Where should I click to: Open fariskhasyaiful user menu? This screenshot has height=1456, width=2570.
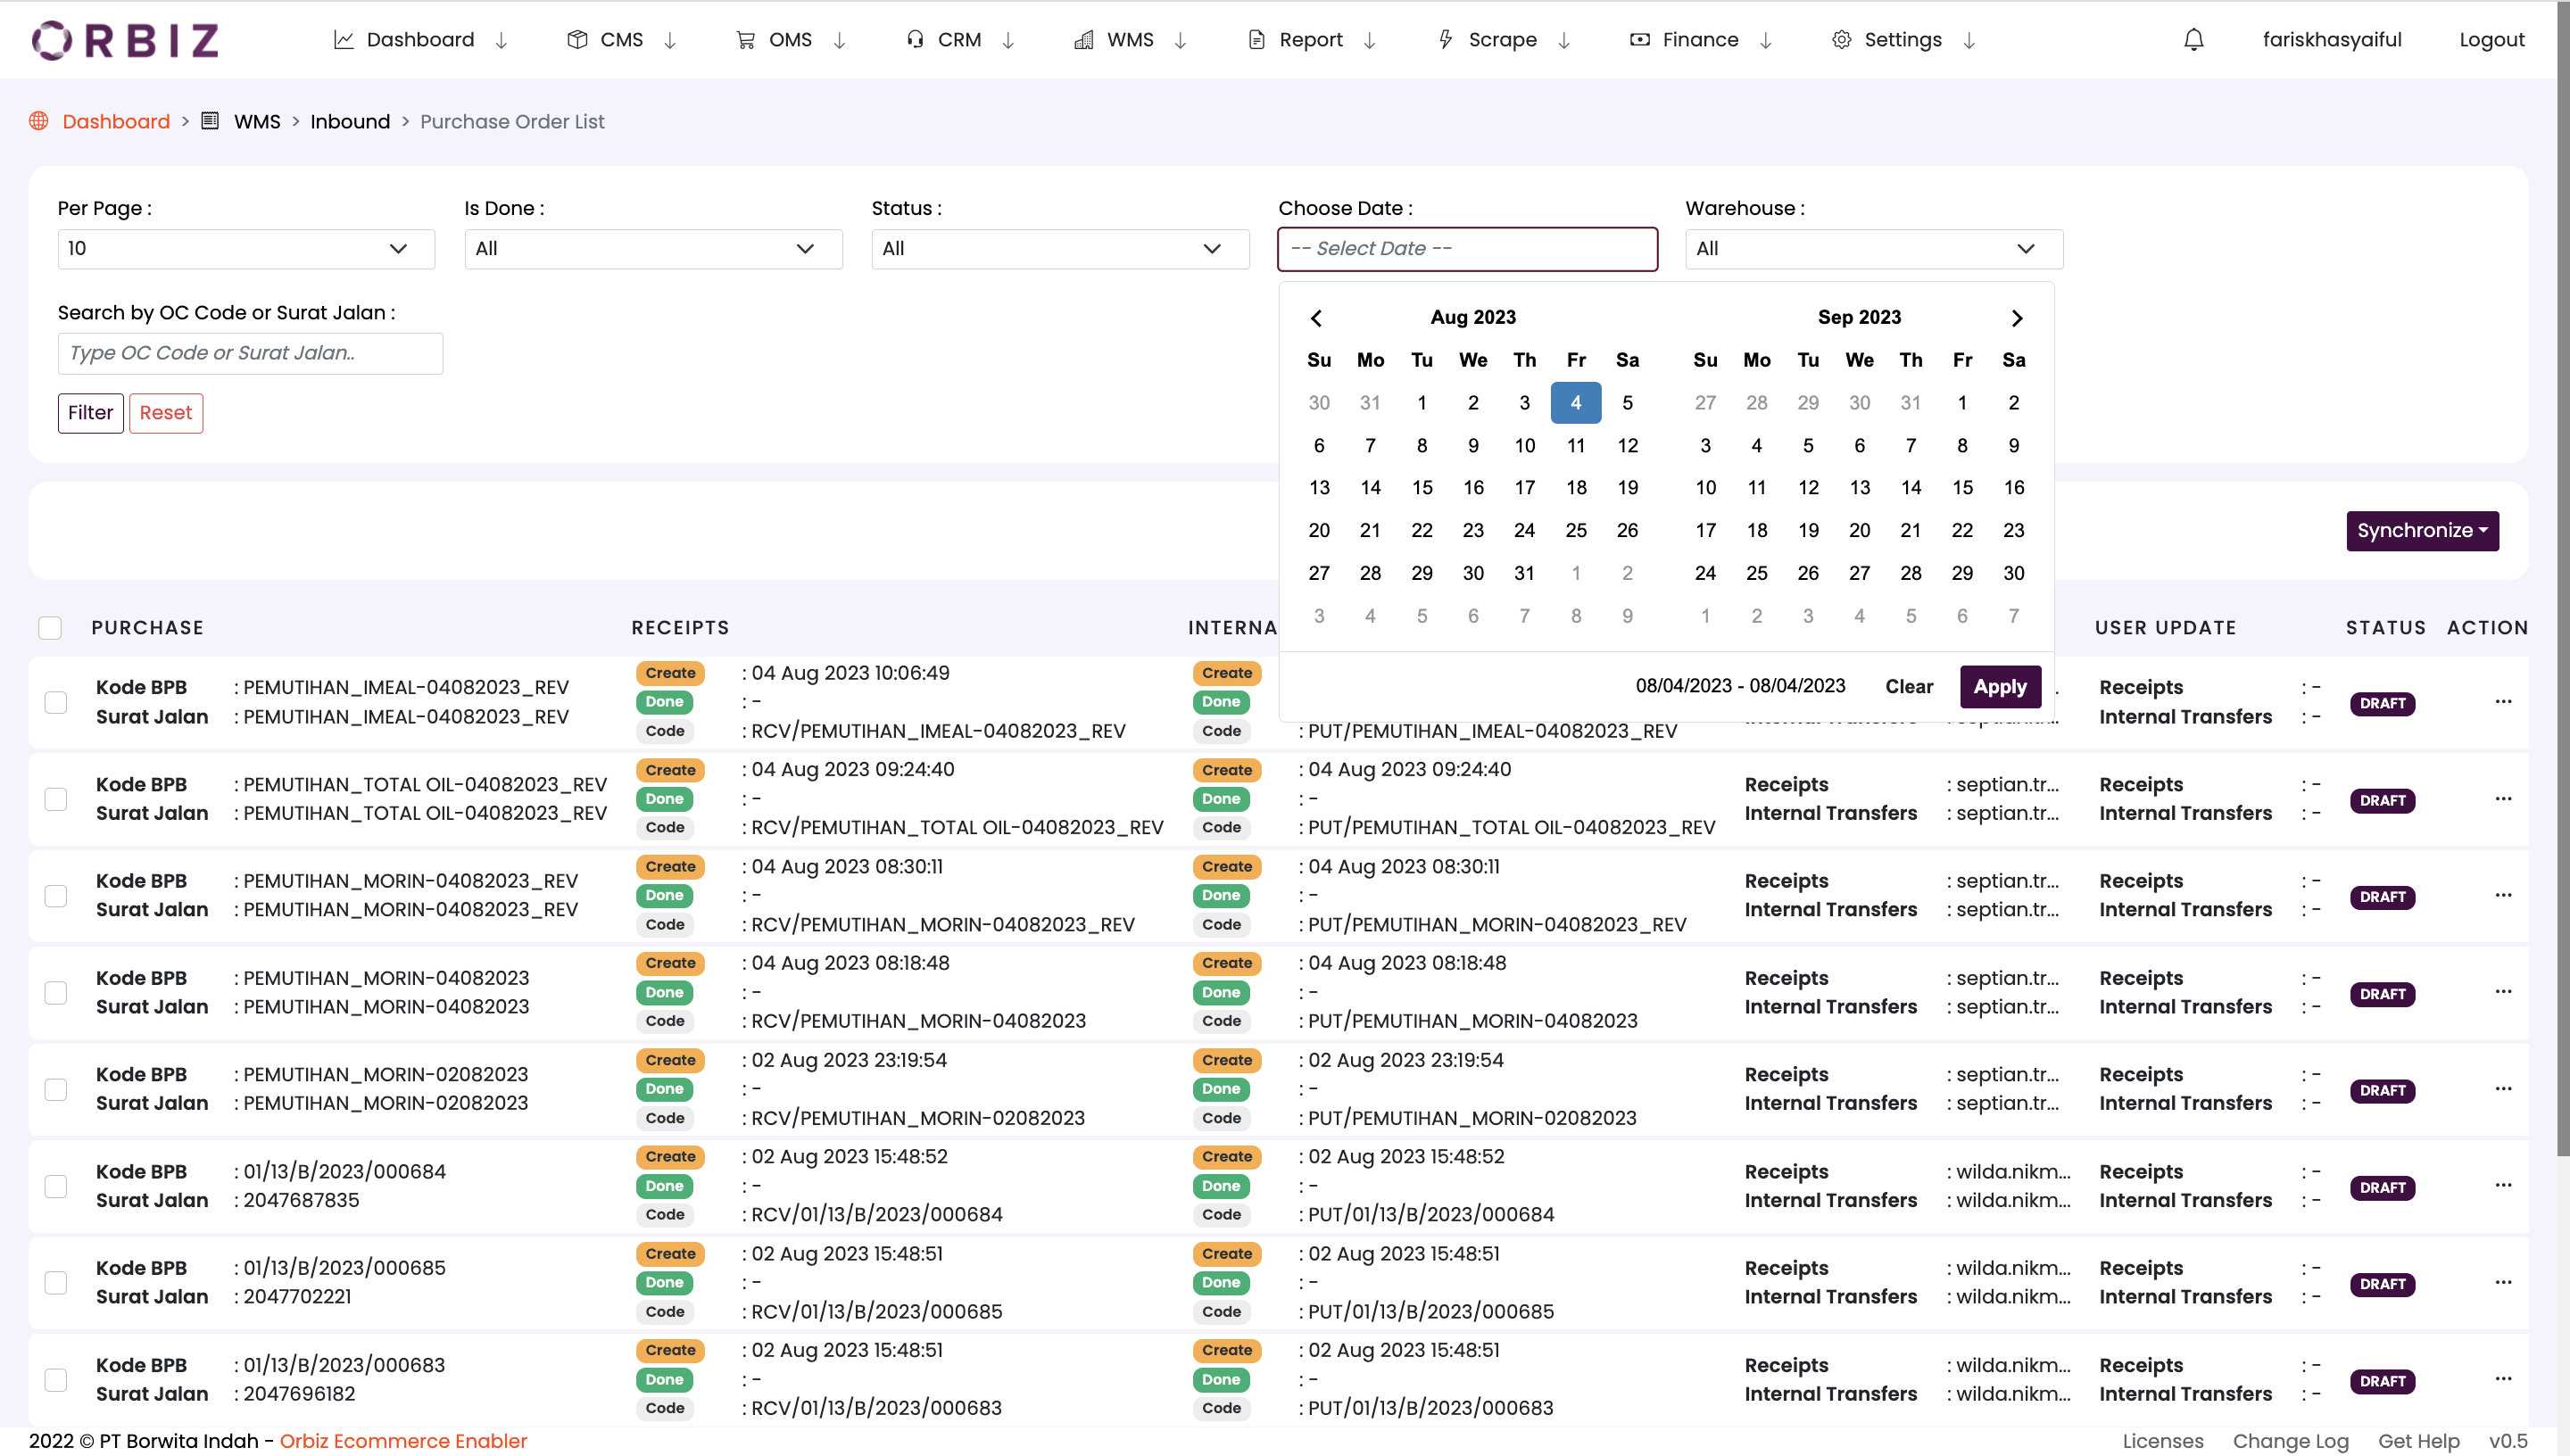click(x=2332, y=40)
